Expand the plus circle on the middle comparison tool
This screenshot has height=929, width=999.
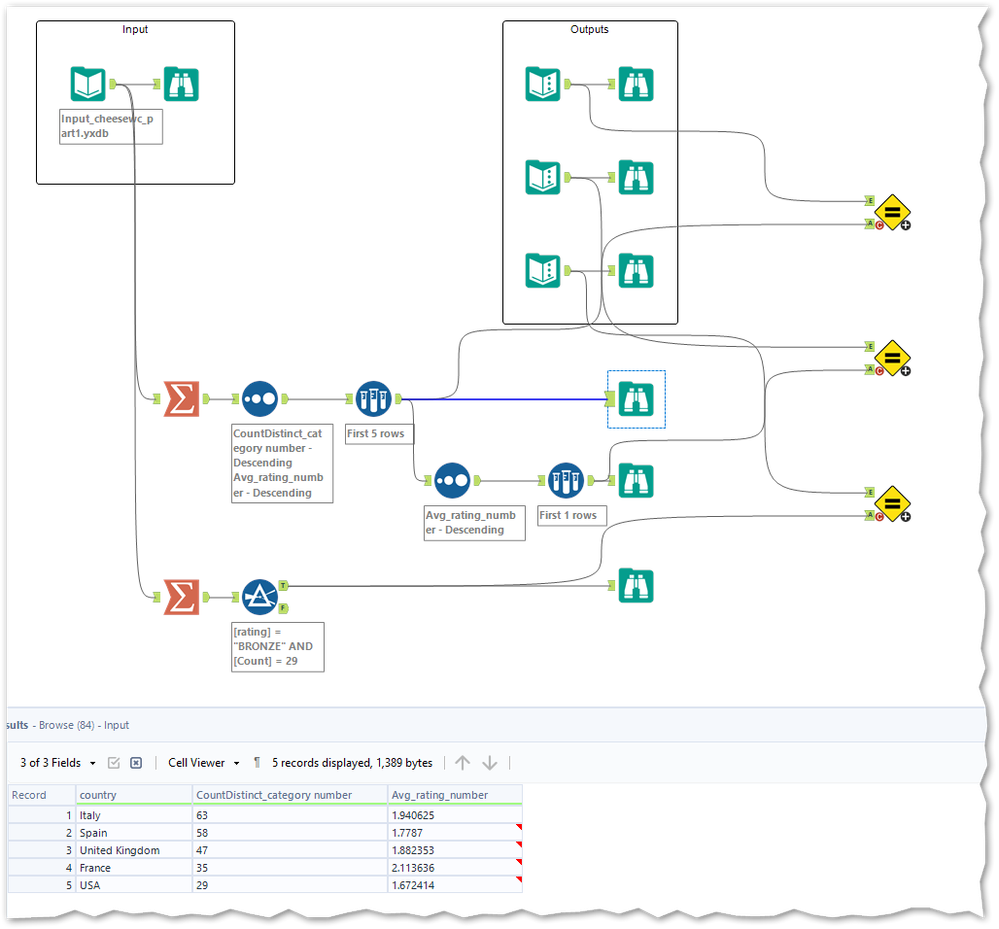point(905,371)
